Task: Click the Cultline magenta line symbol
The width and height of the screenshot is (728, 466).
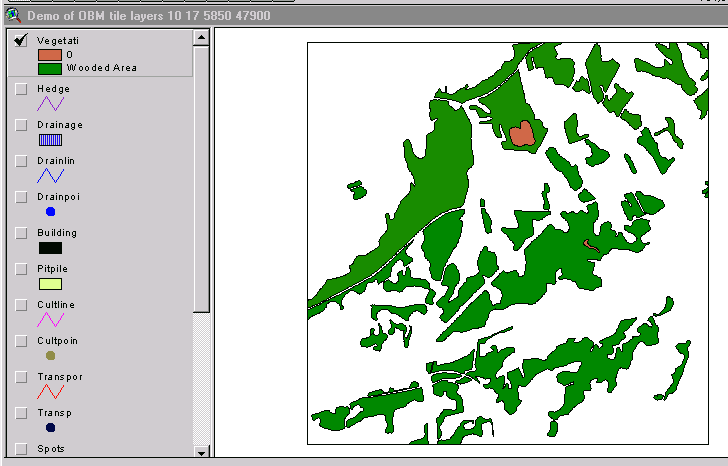Action: (x=50, y=320)
